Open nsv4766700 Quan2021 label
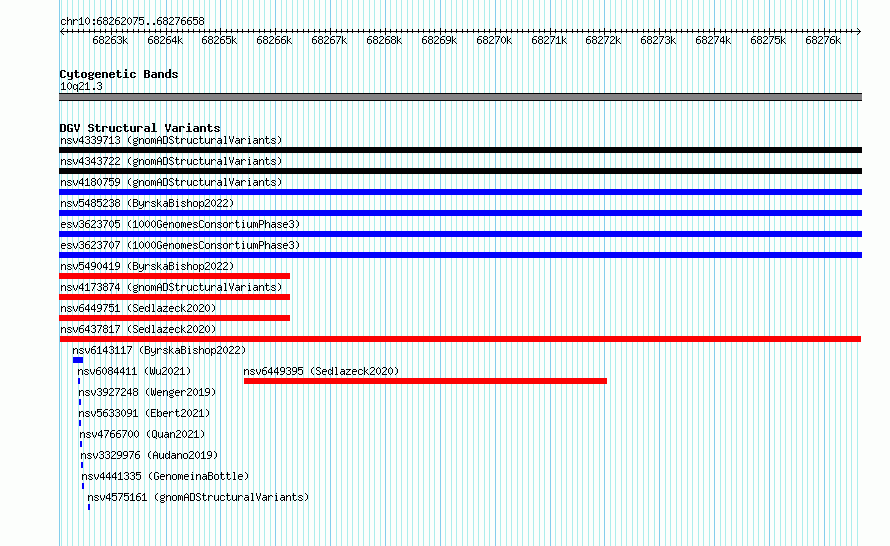The image size is (890, 546). tap(142, 434)
